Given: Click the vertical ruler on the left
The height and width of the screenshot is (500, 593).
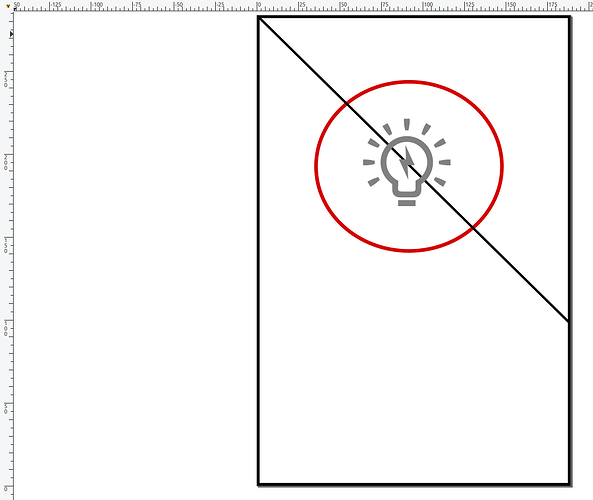Looking at the screenshot, I should click(6, 256).
